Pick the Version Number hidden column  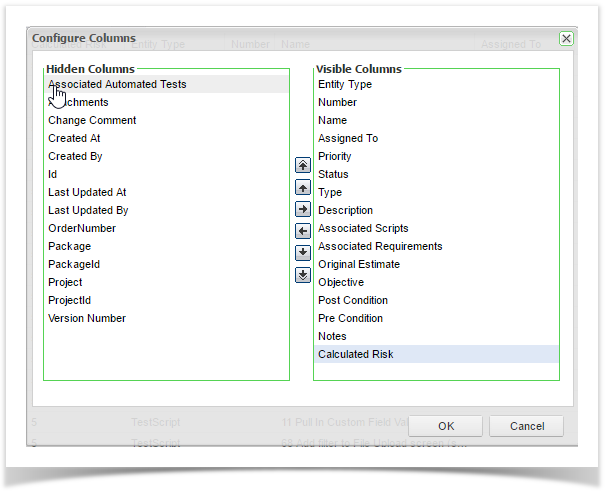point(87,319)
